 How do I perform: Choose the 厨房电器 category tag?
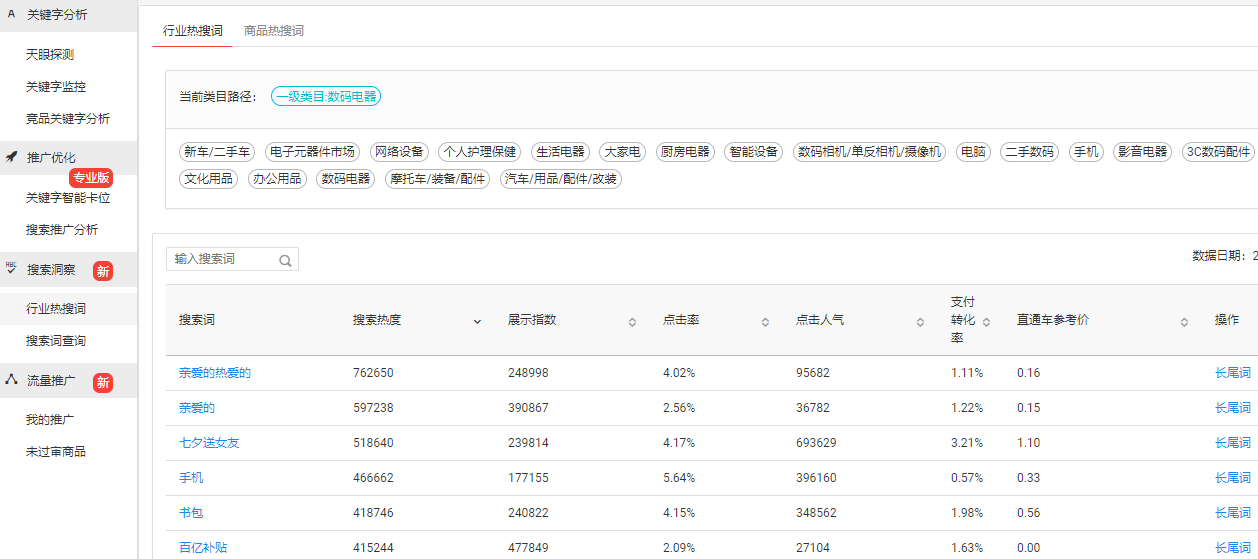click(x=685, y=152)
